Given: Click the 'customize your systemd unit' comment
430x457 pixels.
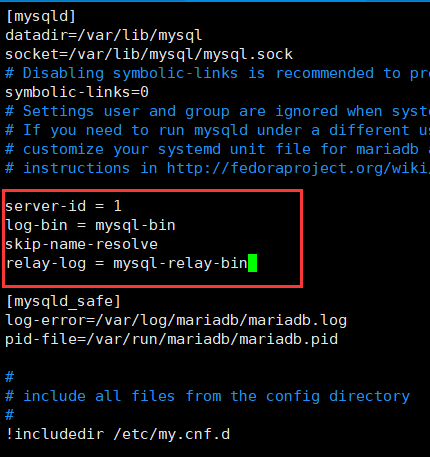Looking at the screenshot, I should coord(217,149).
